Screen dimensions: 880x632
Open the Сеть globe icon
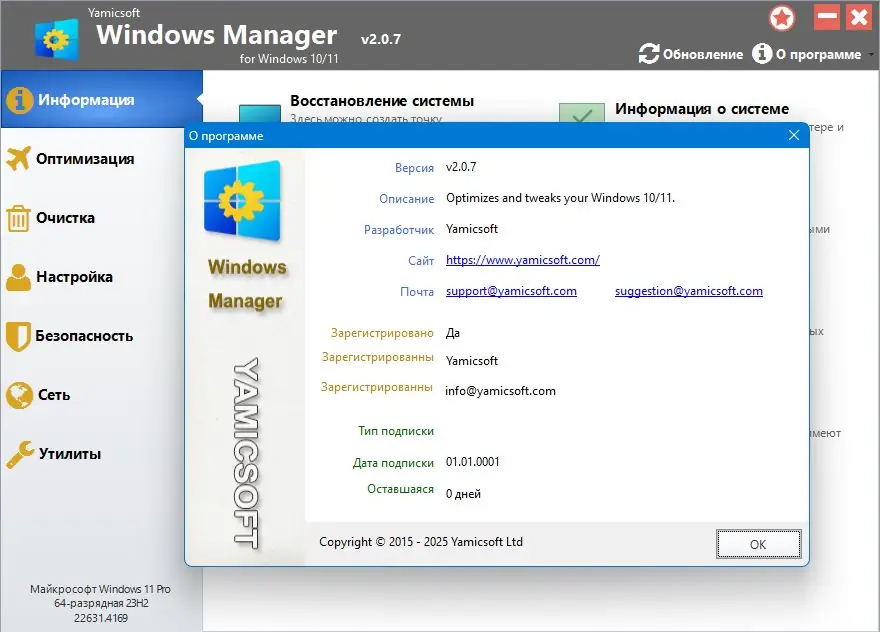[19, 395]
